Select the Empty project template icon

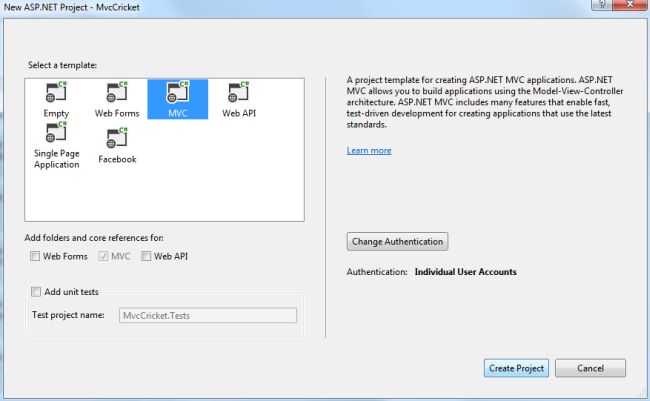tap(56, 92)
